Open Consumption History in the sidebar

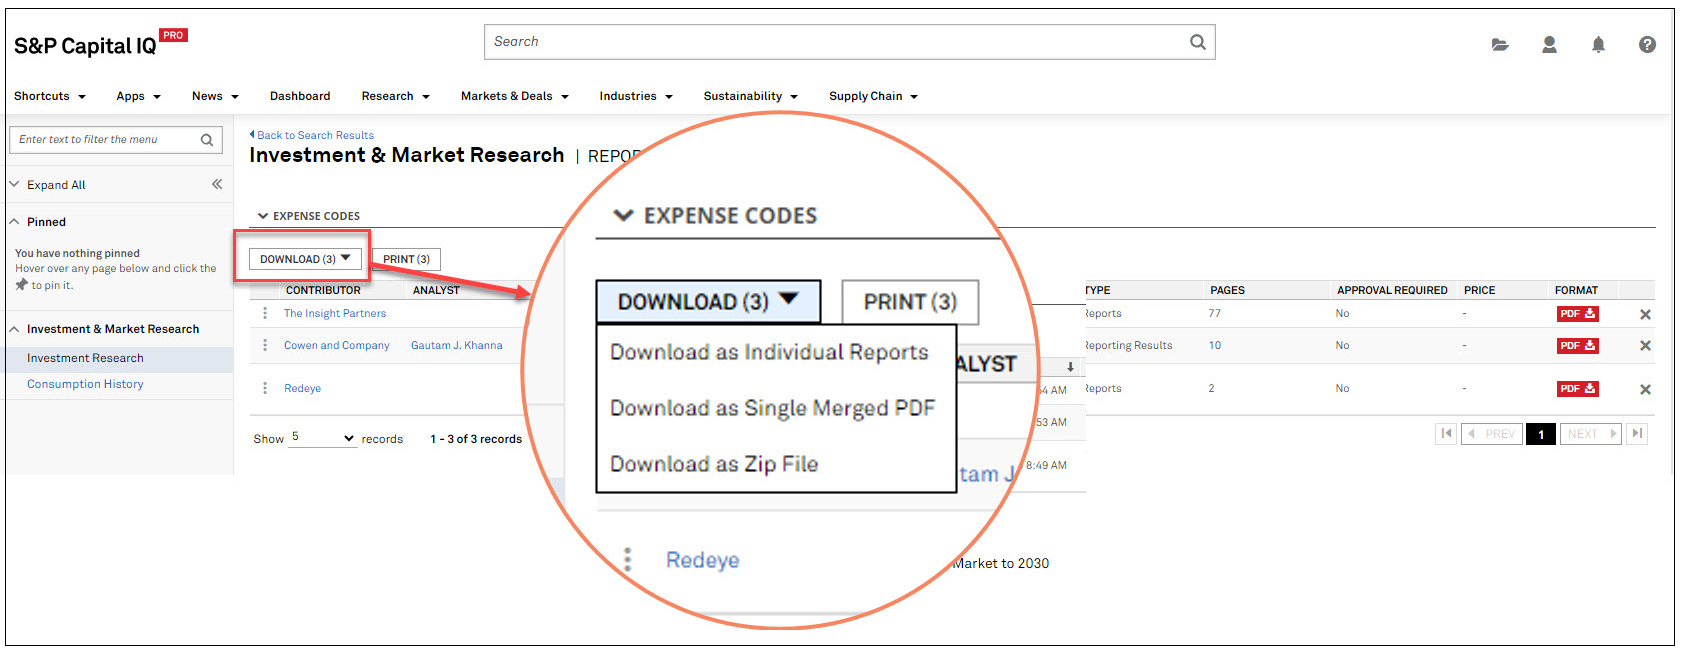[x=85, y=384]
